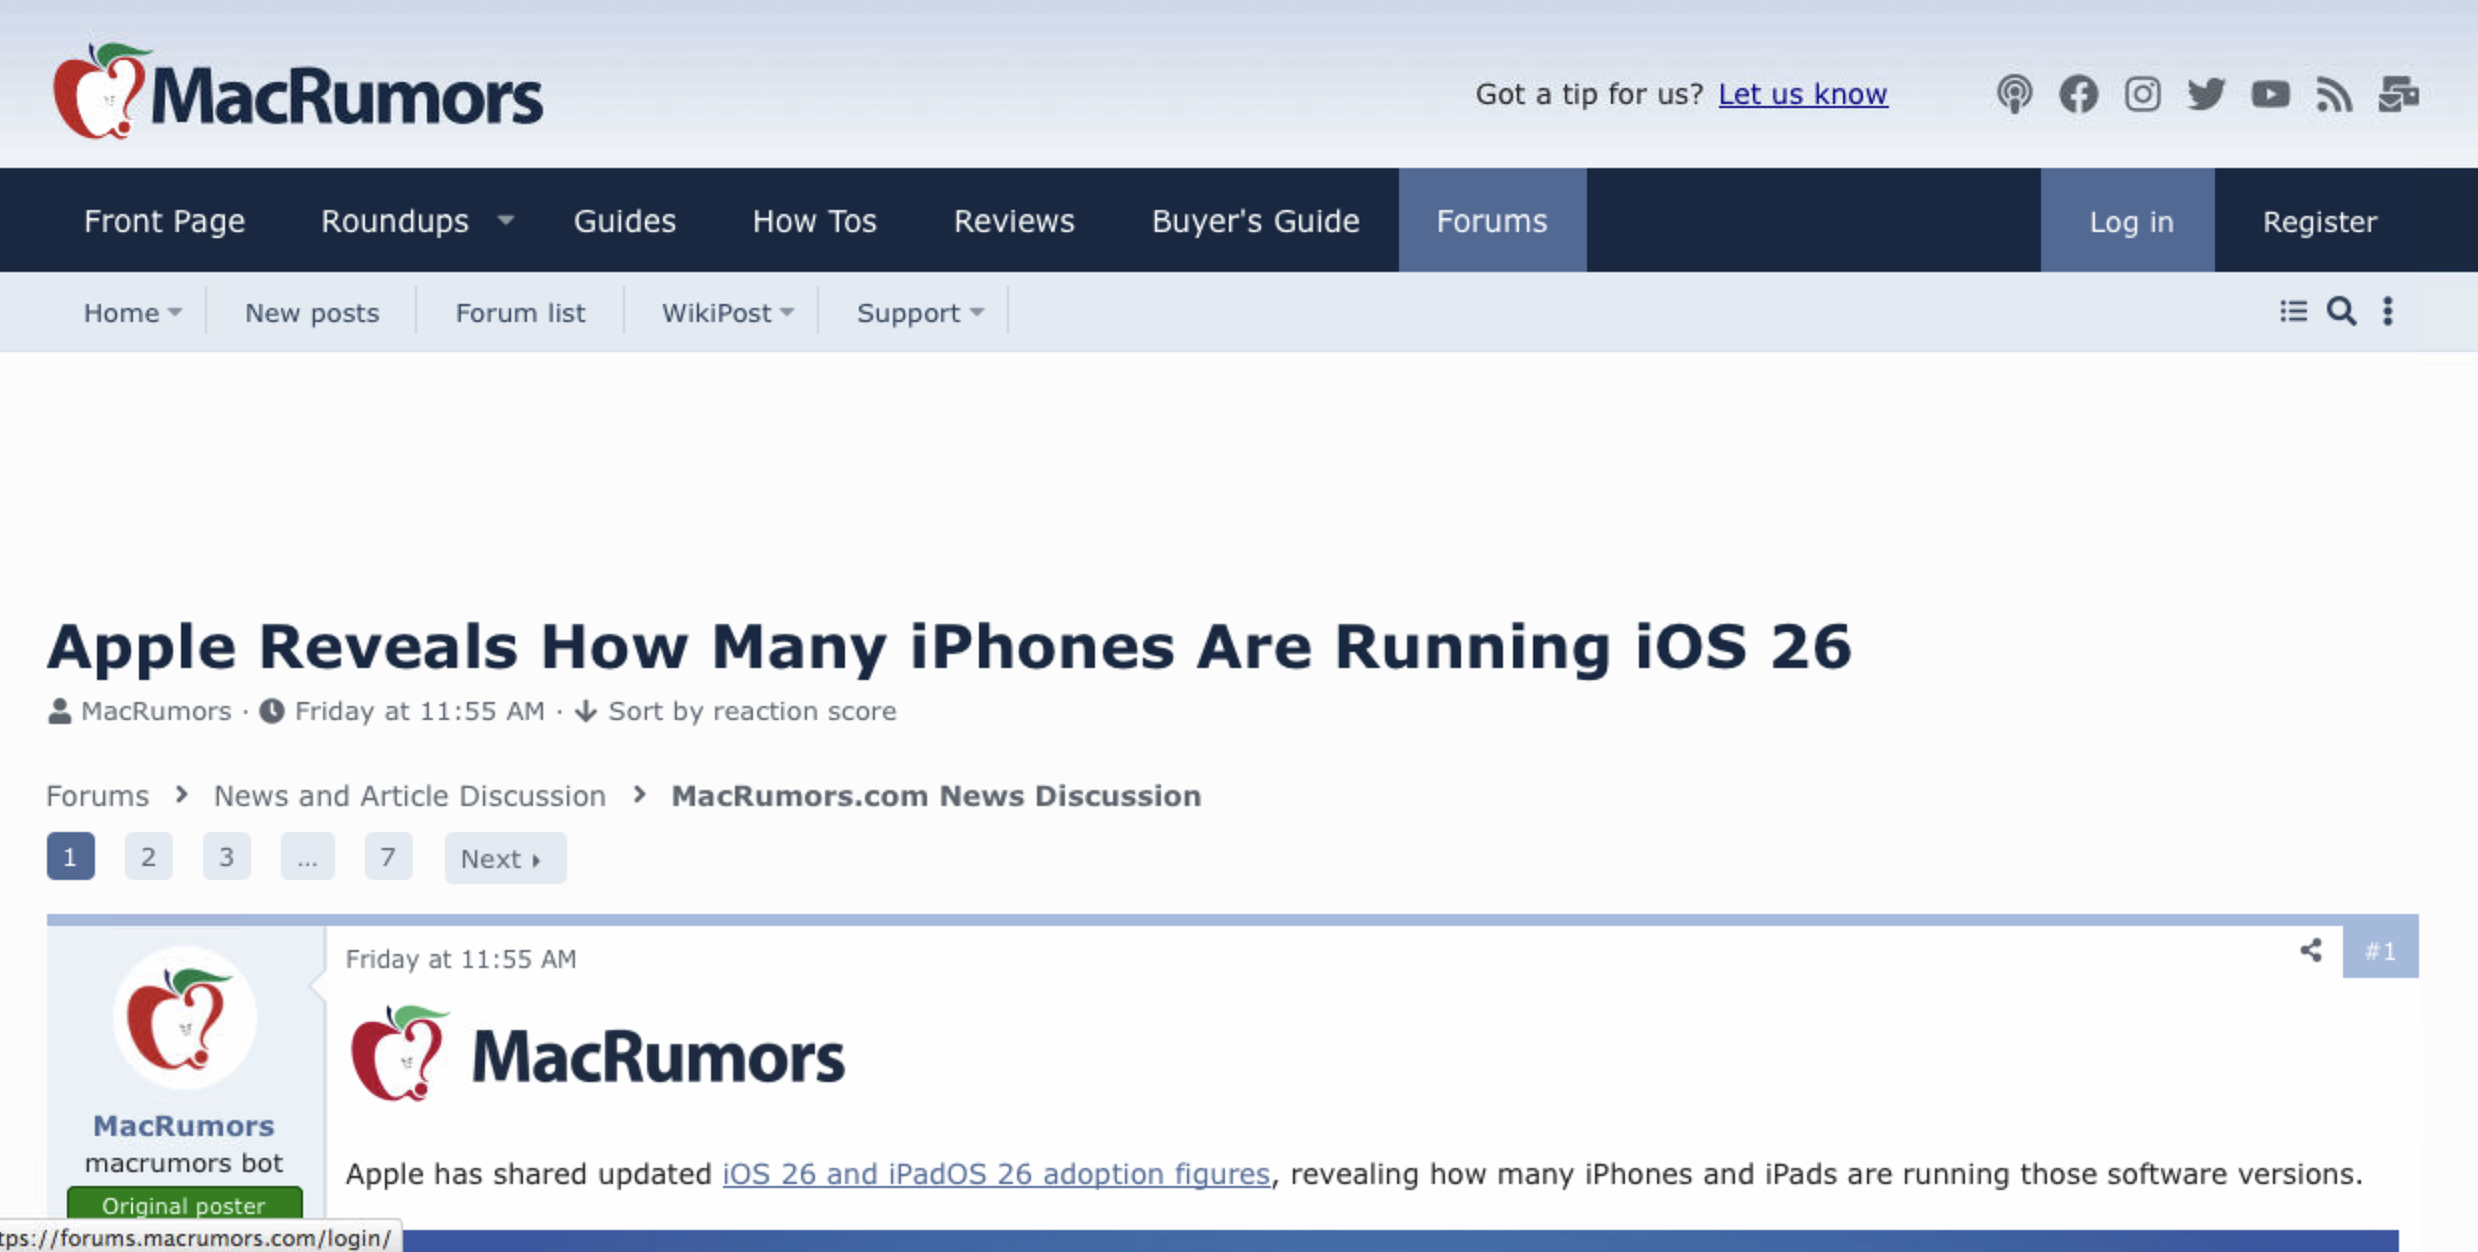Open the Twitter bird icon link
2478x1252 pixels.
click(2206, 94)
